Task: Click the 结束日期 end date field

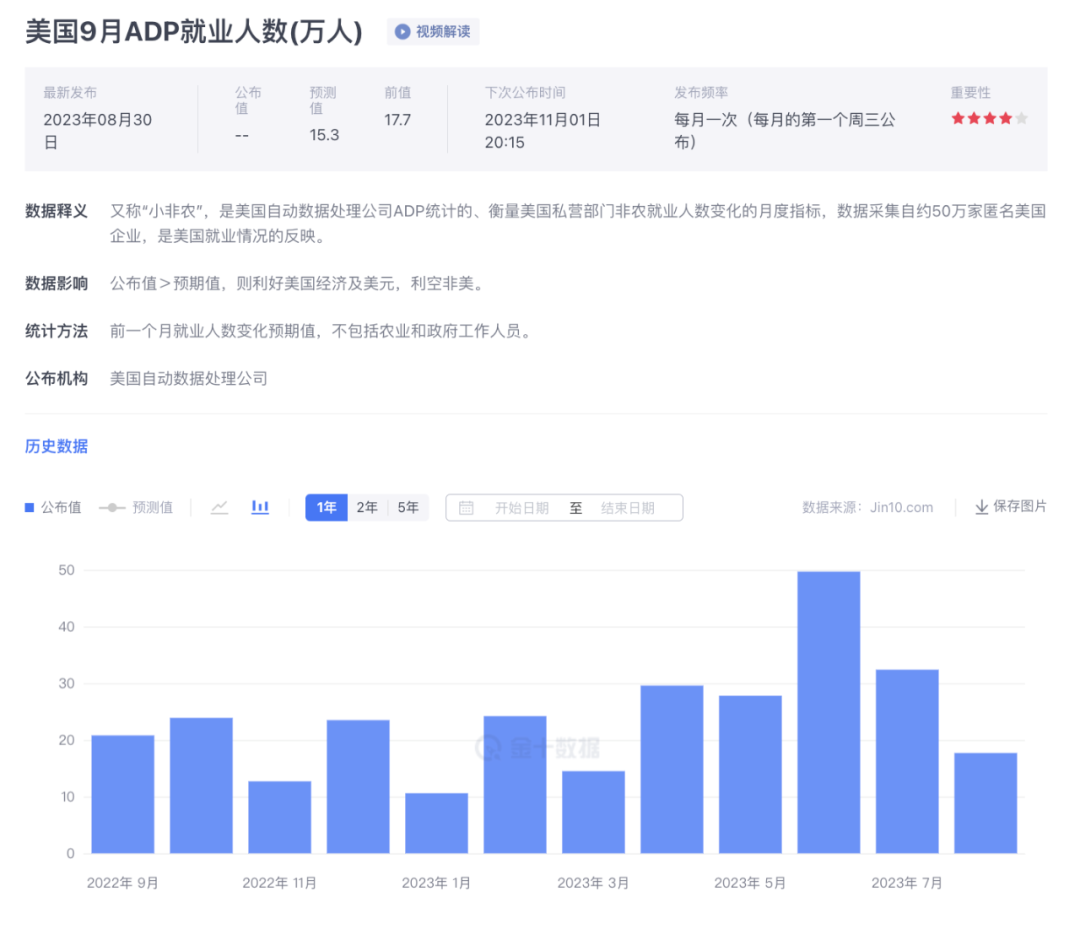Action: tap(627, 508)
